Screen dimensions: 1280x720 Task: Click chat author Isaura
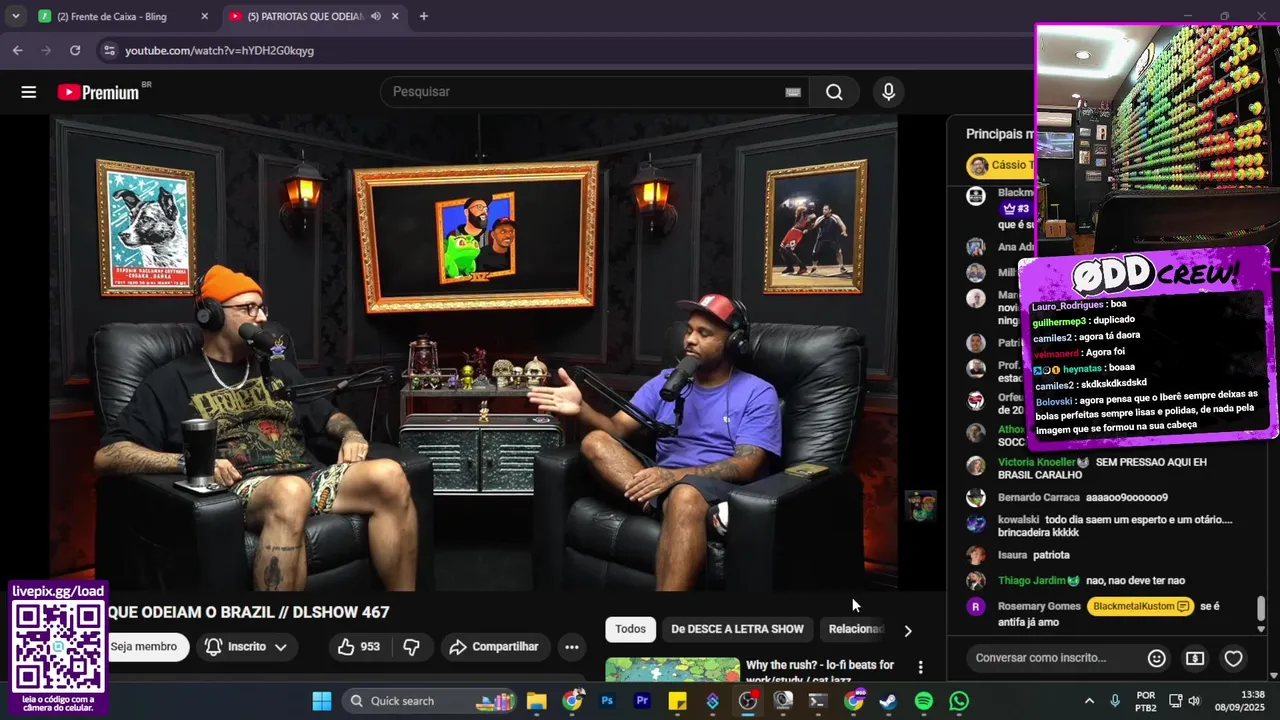(x=1012, y=555)
